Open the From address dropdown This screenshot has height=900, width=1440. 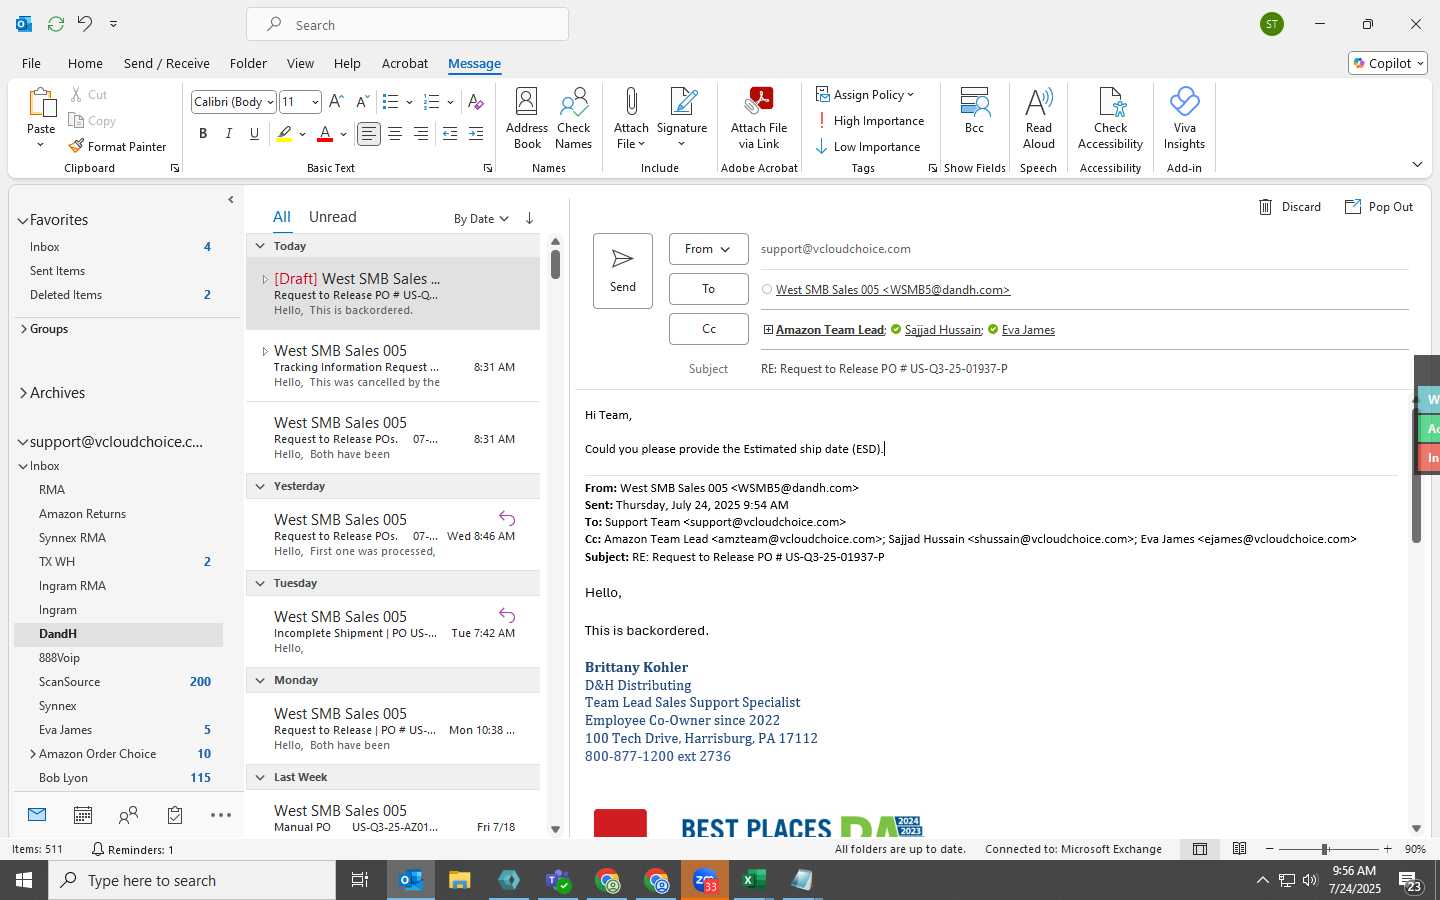(x=708, y=249)
